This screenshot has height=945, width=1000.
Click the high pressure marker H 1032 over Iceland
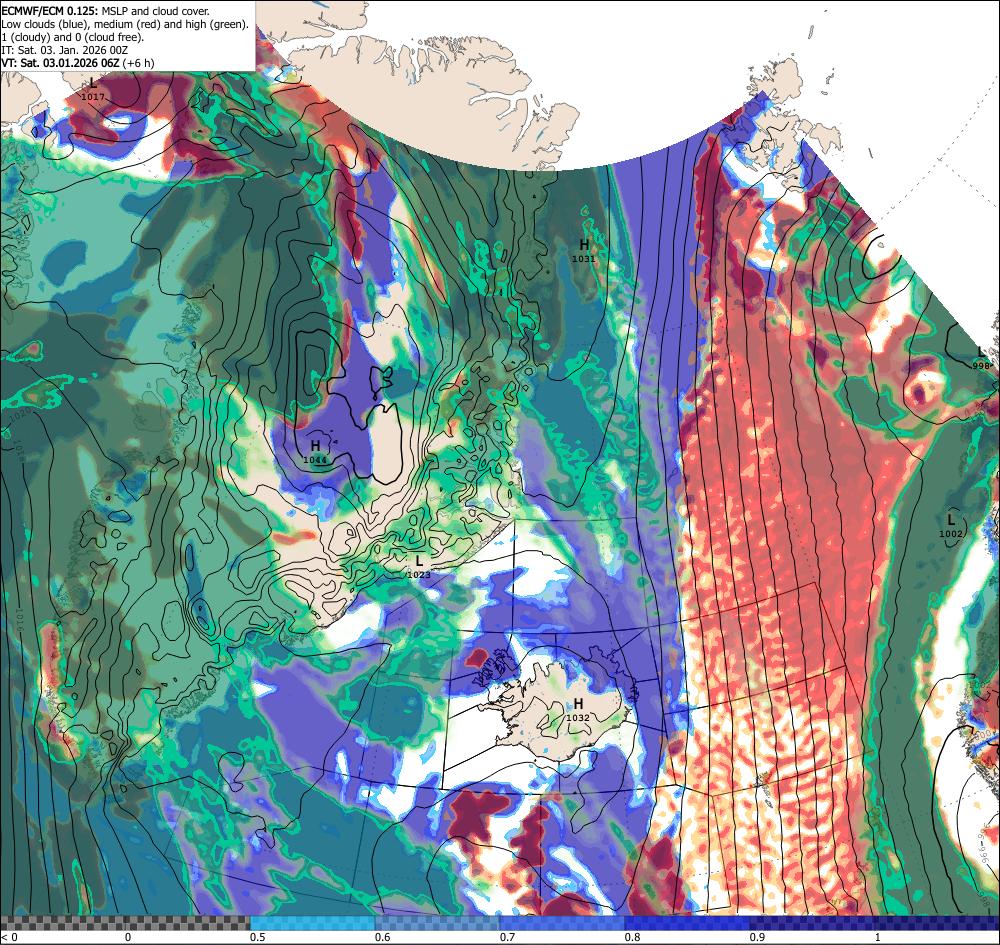pyautogui.click(x=578, y=710)
